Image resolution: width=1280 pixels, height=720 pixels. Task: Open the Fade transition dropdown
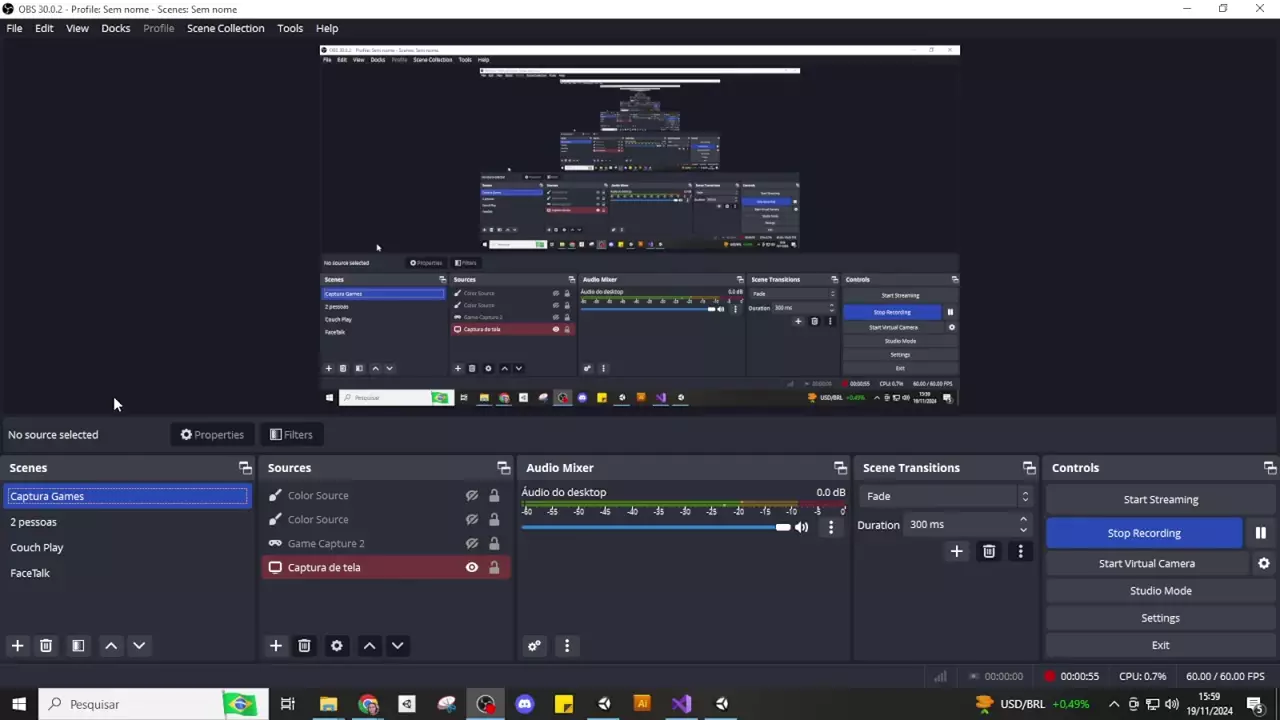[x=945, y=496]
